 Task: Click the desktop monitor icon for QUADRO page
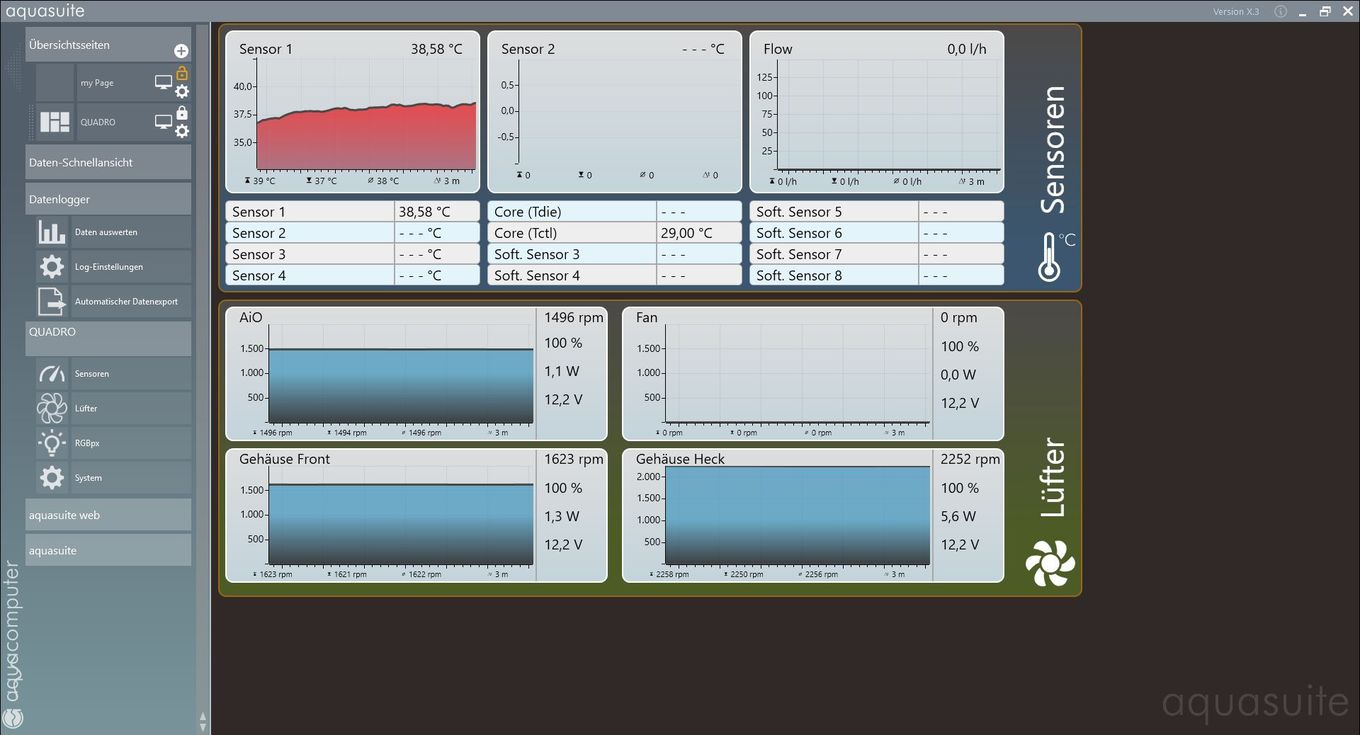pyautogui.click(x=163, y=121)
